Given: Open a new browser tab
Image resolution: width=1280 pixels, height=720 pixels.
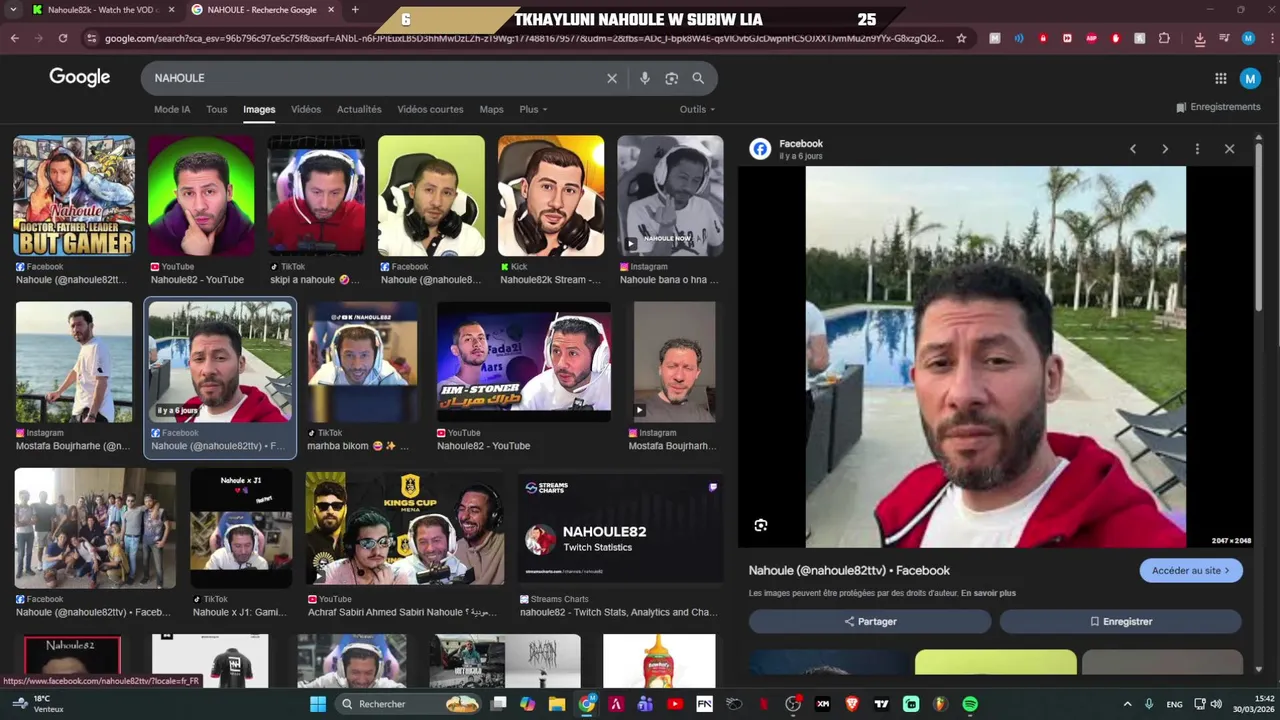Looking at the screenshot, I should [355, 10].
